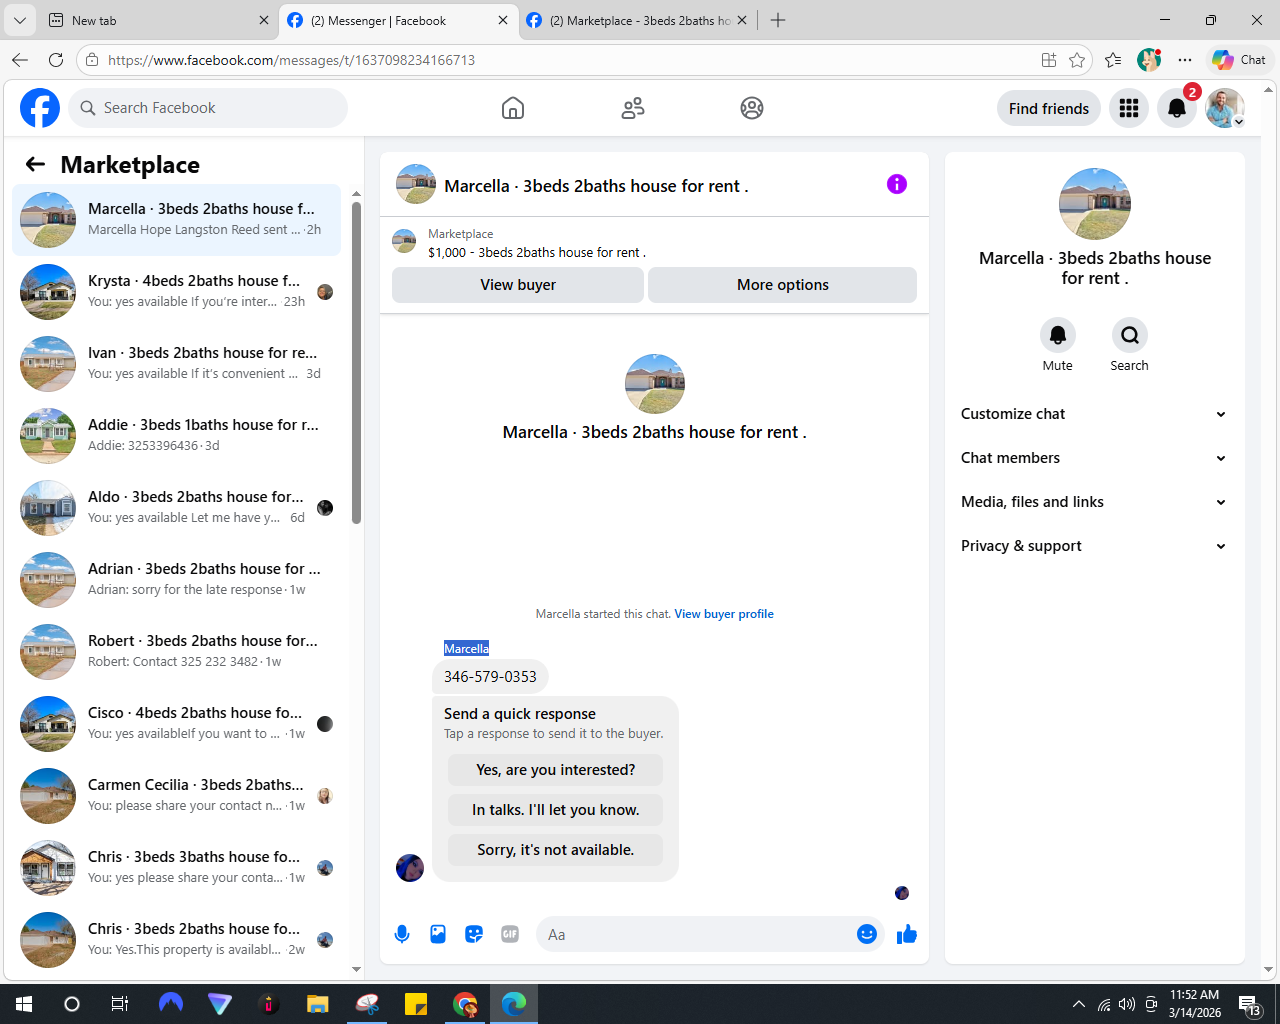
Task: Open the Facebook home logo
Action: tap(40, 108)
